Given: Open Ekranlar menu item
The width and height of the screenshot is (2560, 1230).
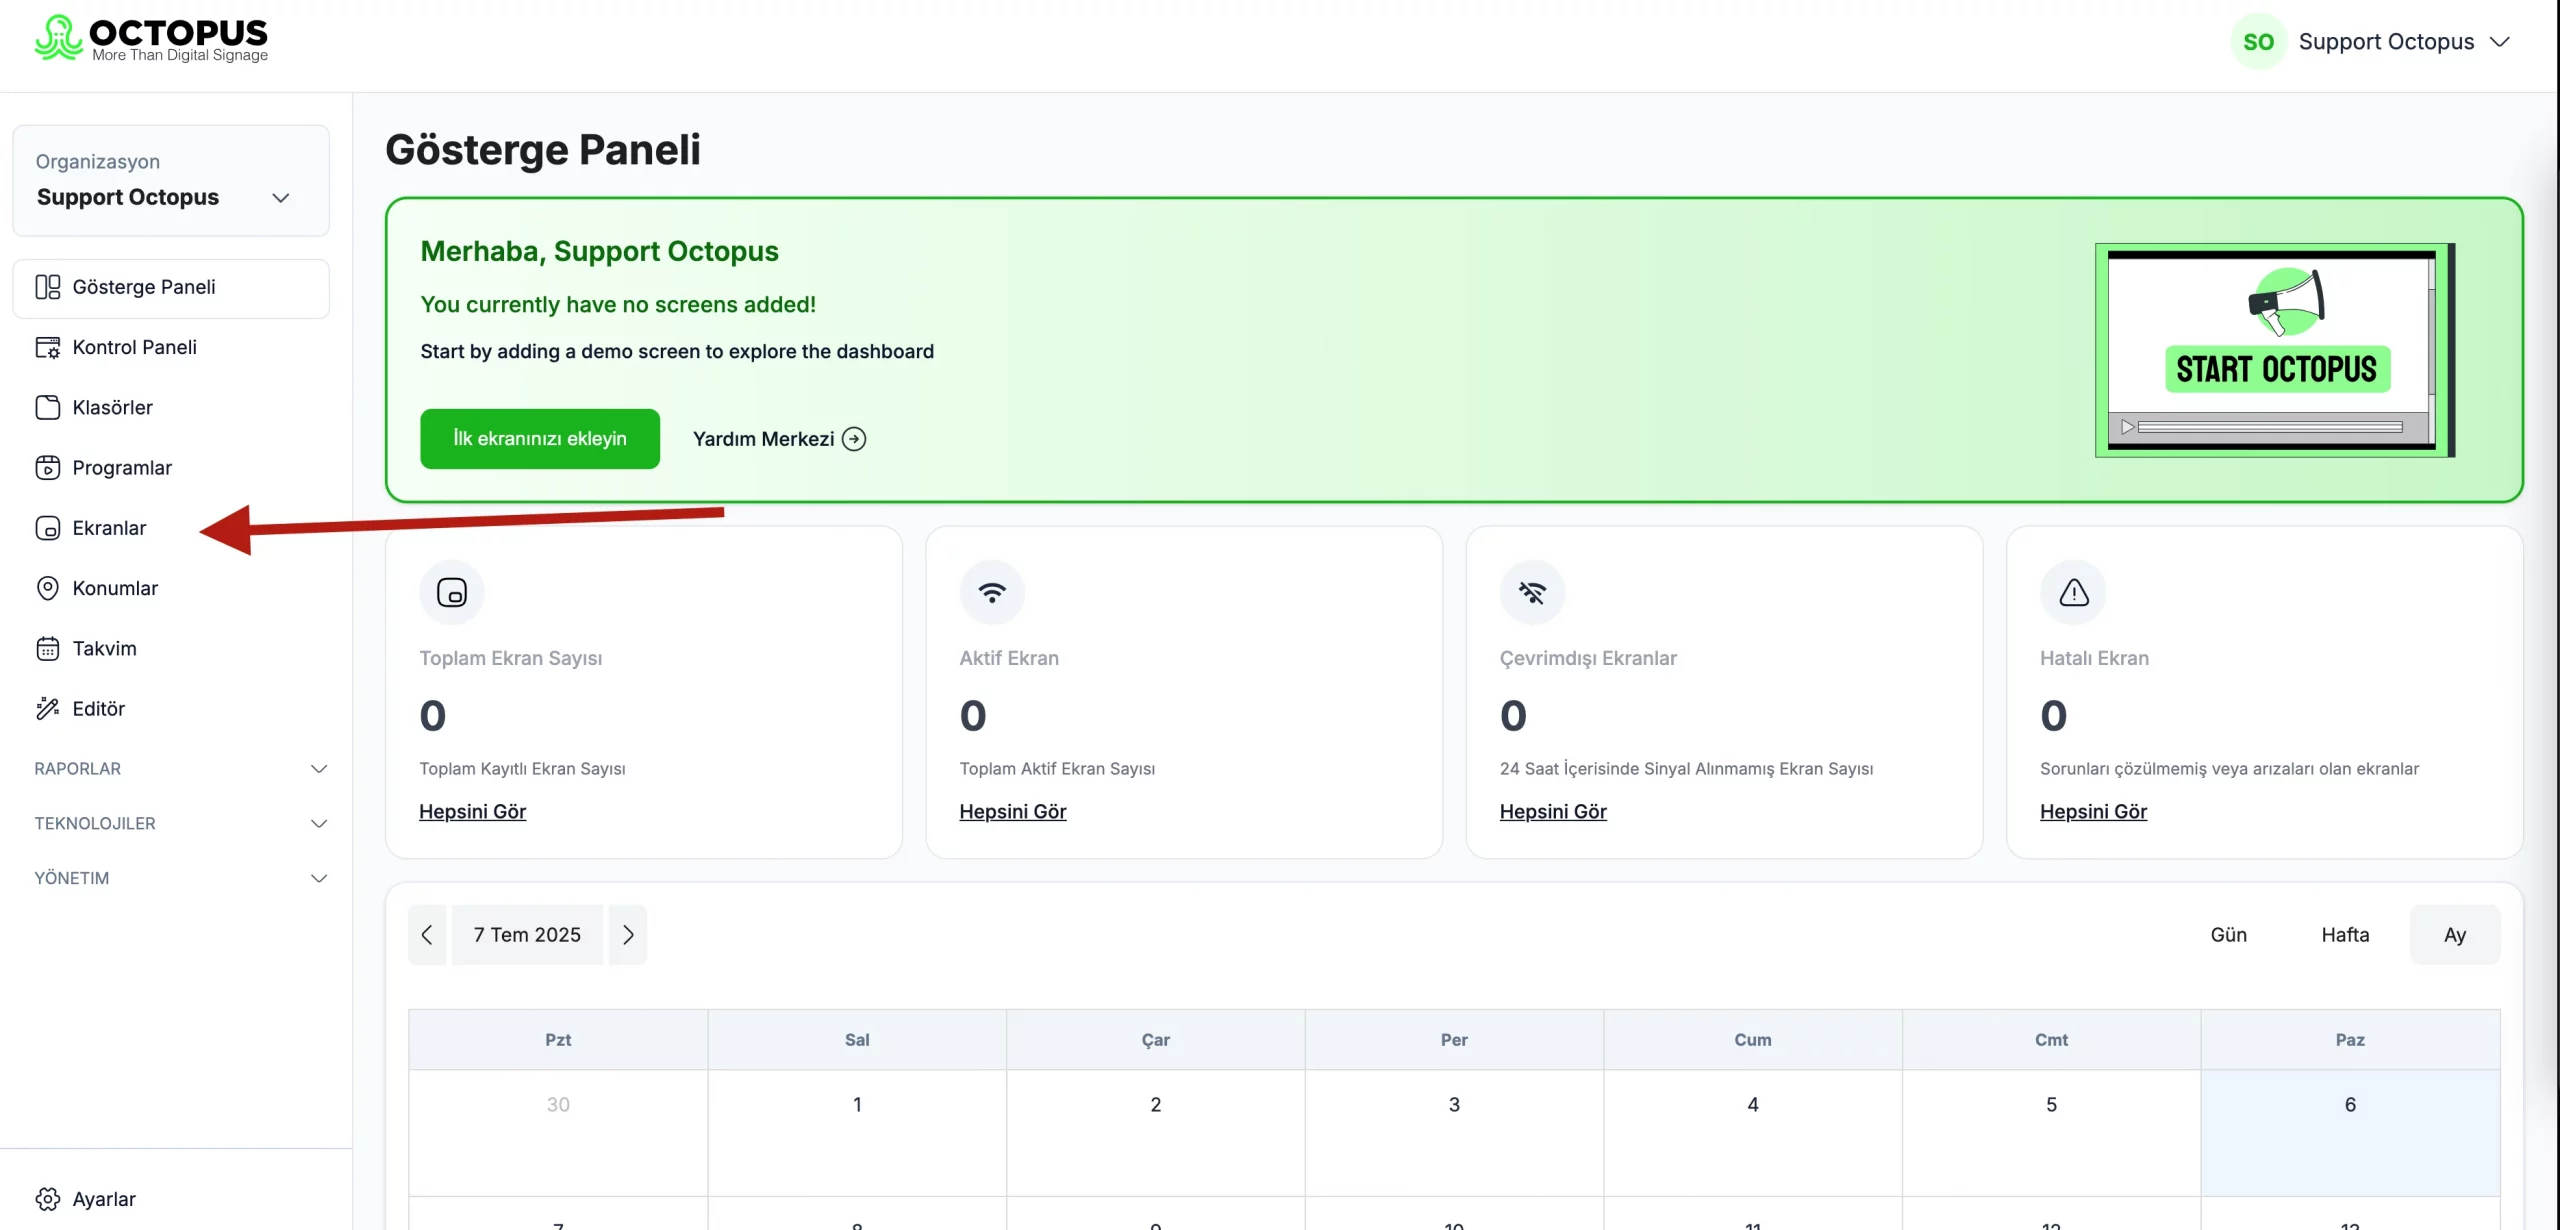Looking at the screenshot, I should (171, 528).
